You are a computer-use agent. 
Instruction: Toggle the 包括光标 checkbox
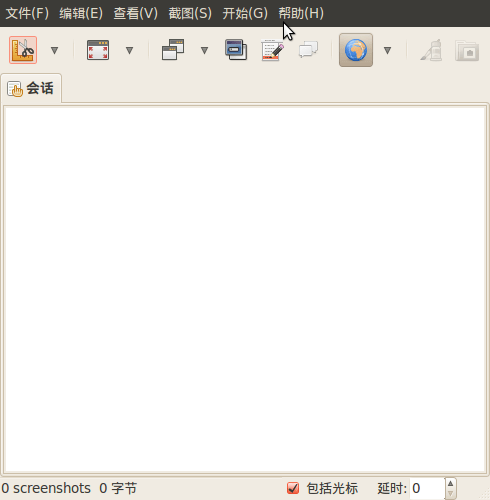pos(293,488)
